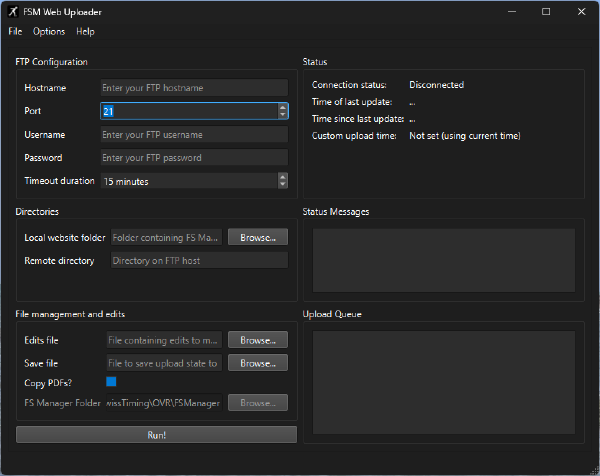
Task: Focus the Password input field
Action: 193,158
